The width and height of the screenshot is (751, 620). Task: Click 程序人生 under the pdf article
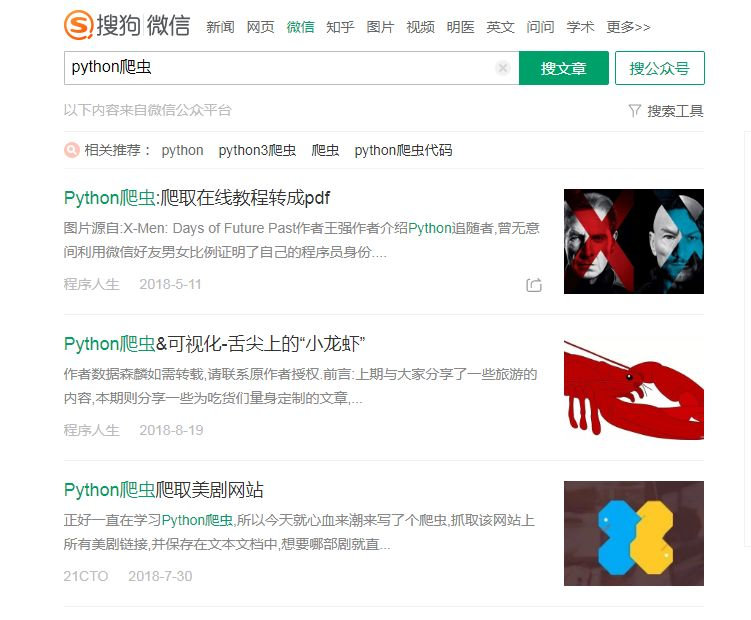91,284
